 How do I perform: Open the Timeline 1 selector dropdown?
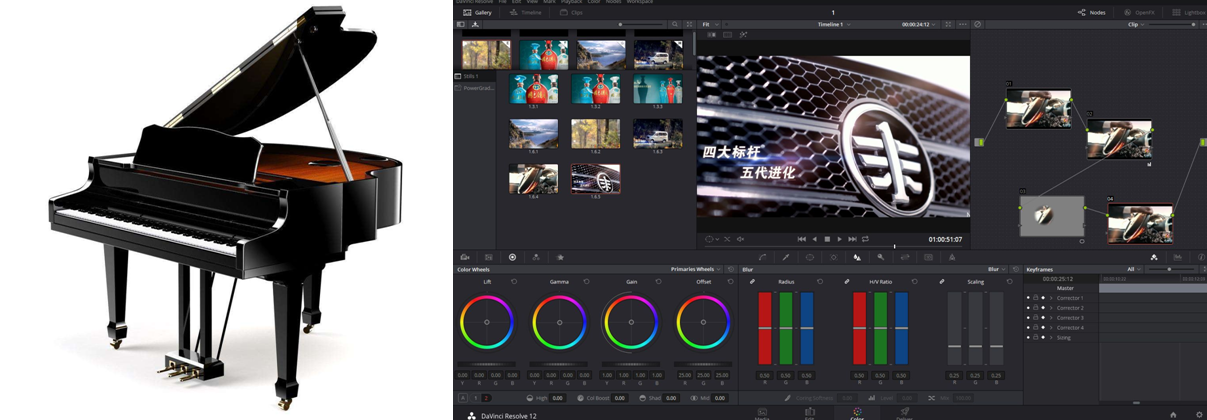834,24
